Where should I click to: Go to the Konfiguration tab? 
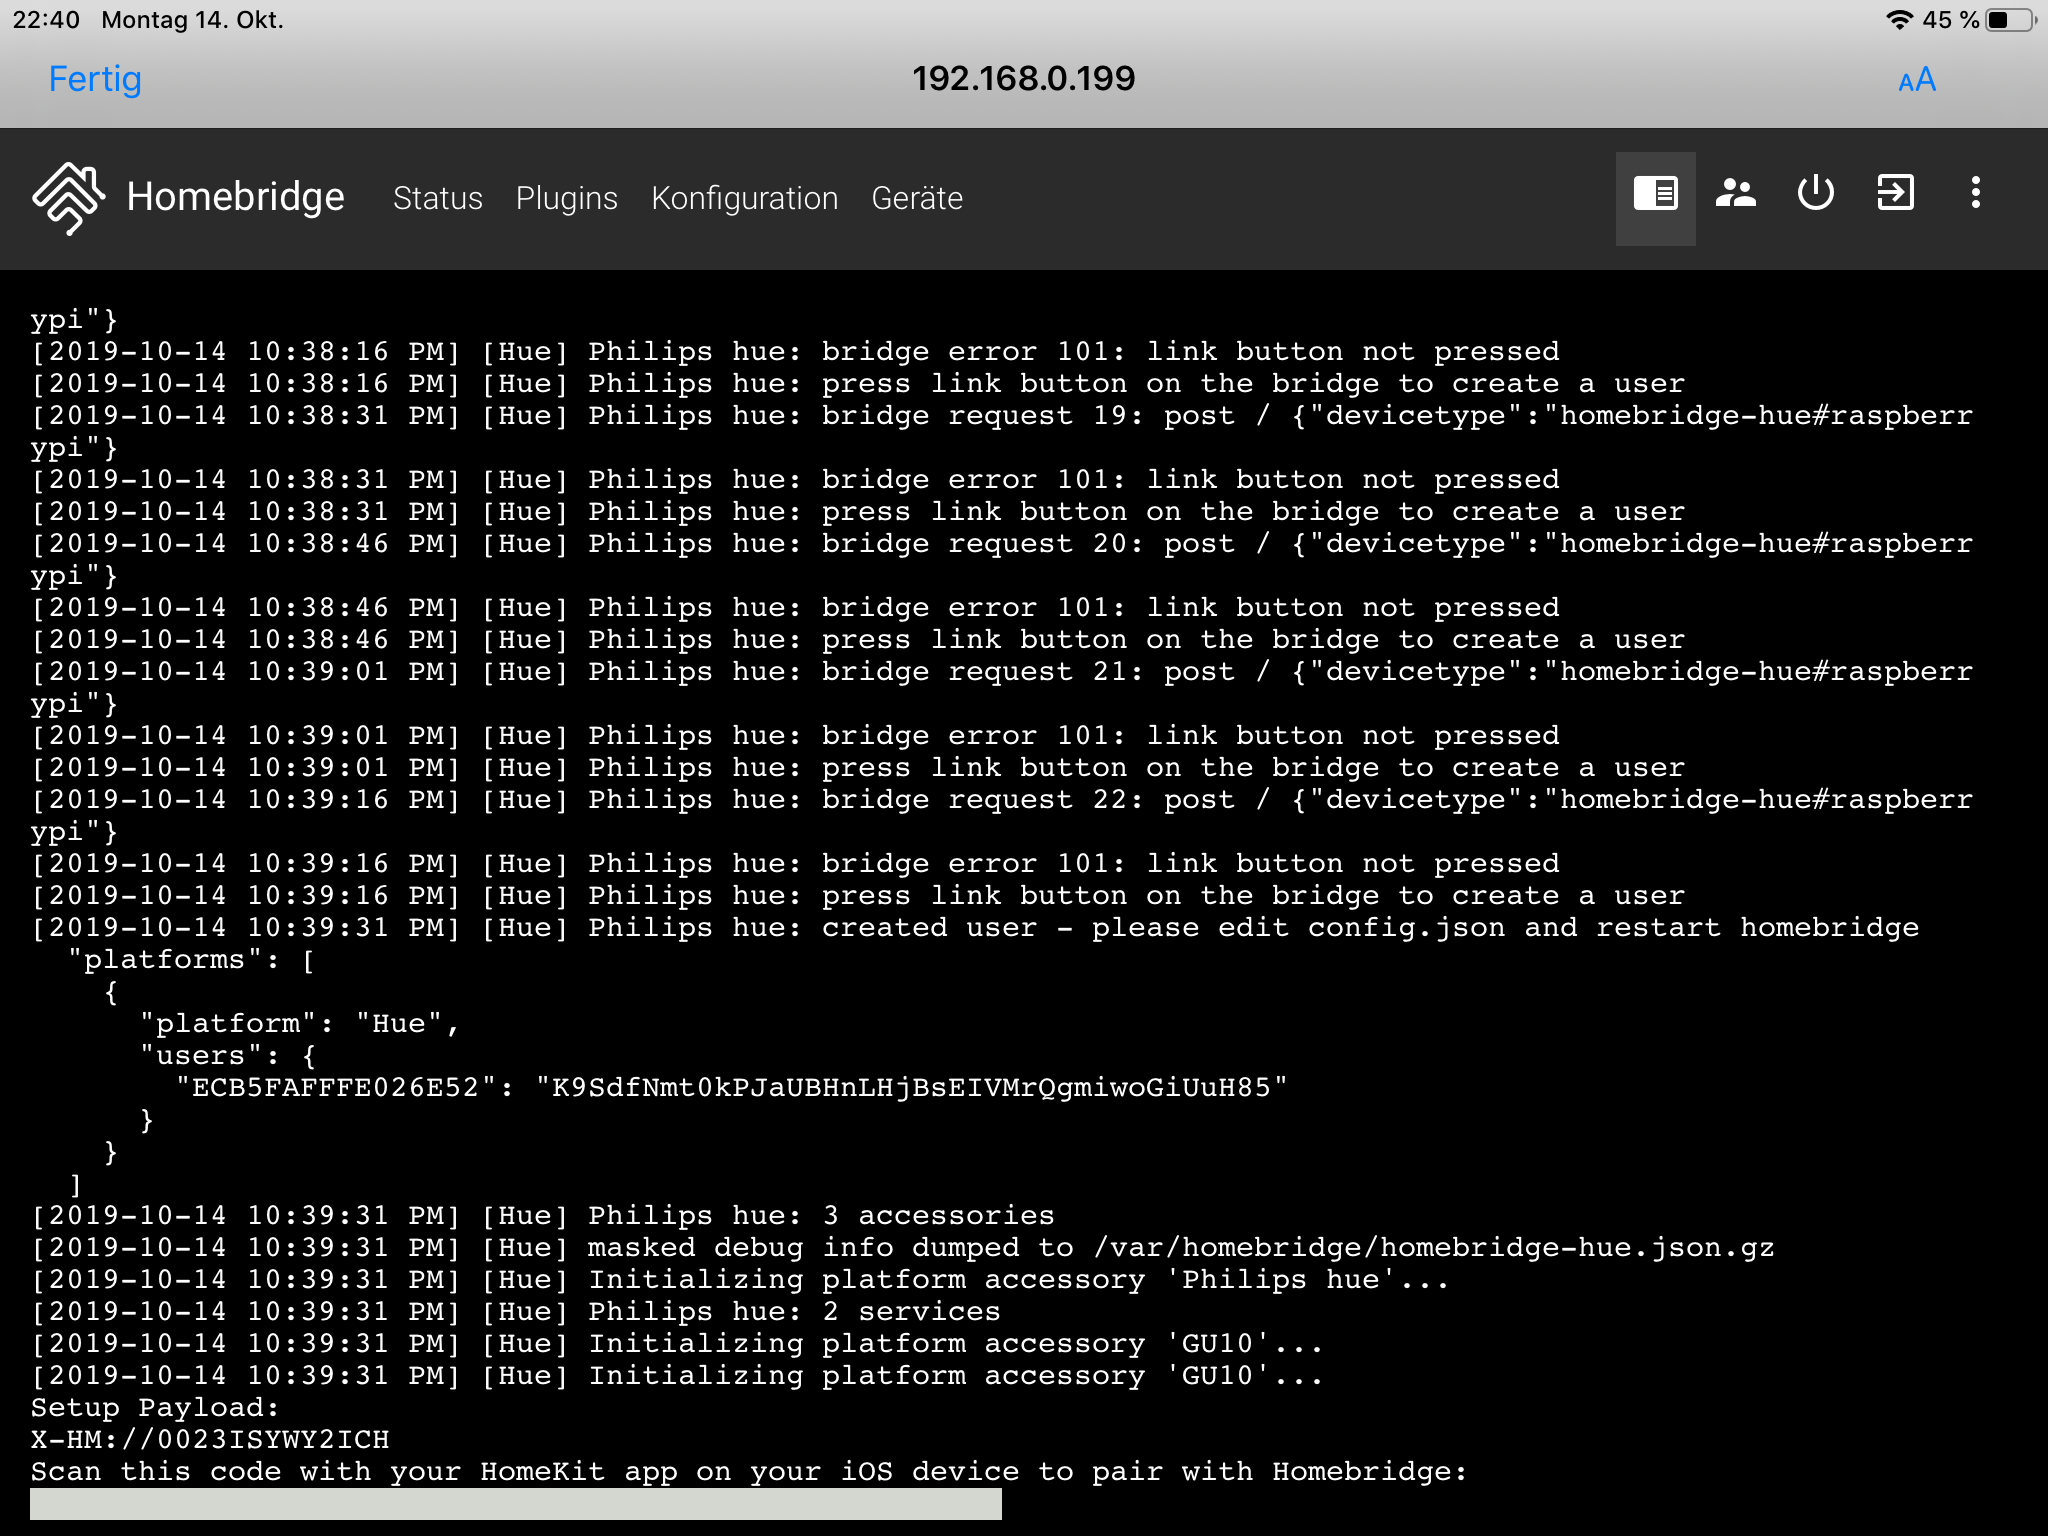click(744, 198)
